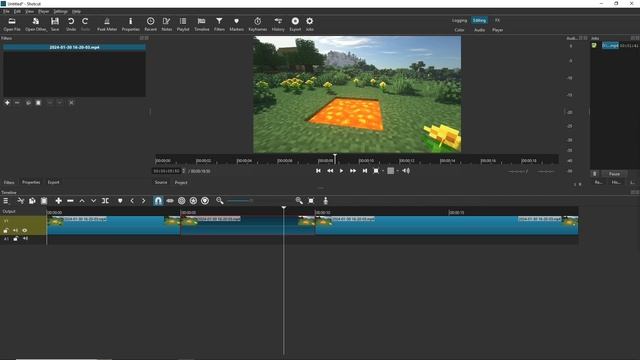Paste clip in the timeline toolbar
The image size is (640, 360).
[44, 201]
